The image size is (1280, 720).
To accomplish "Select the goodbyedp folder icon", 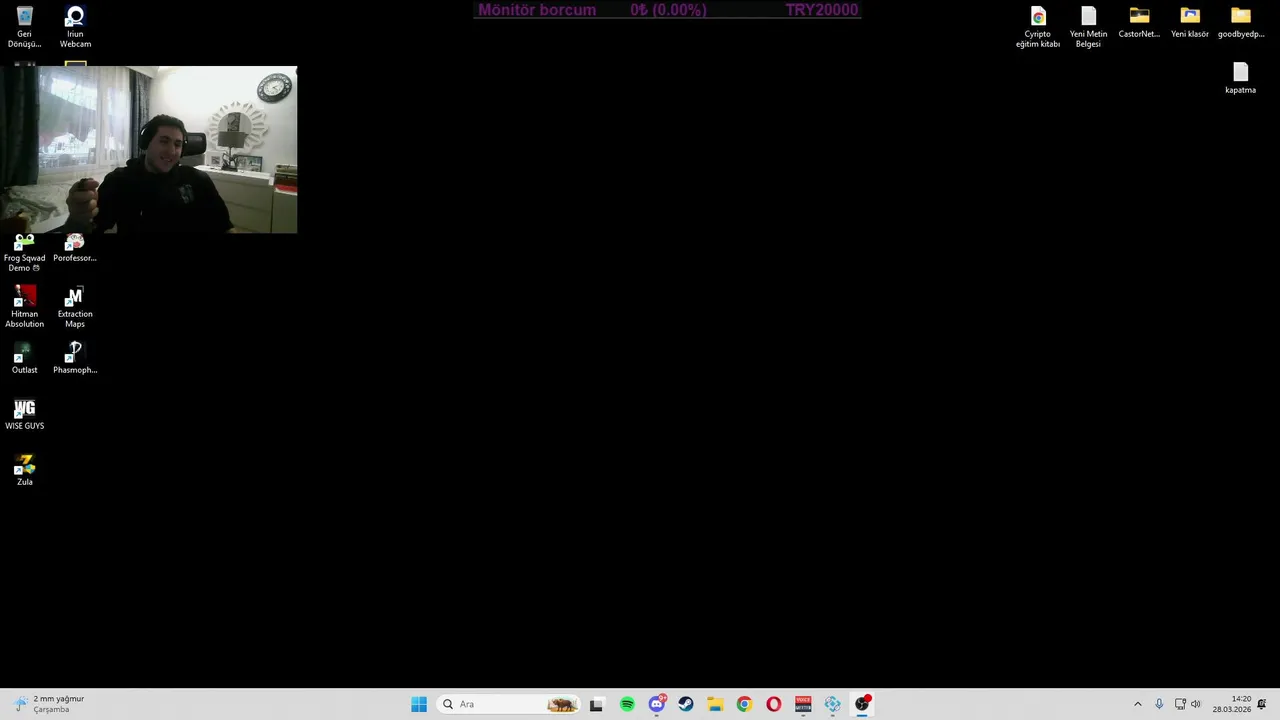I will (1241, 22).
